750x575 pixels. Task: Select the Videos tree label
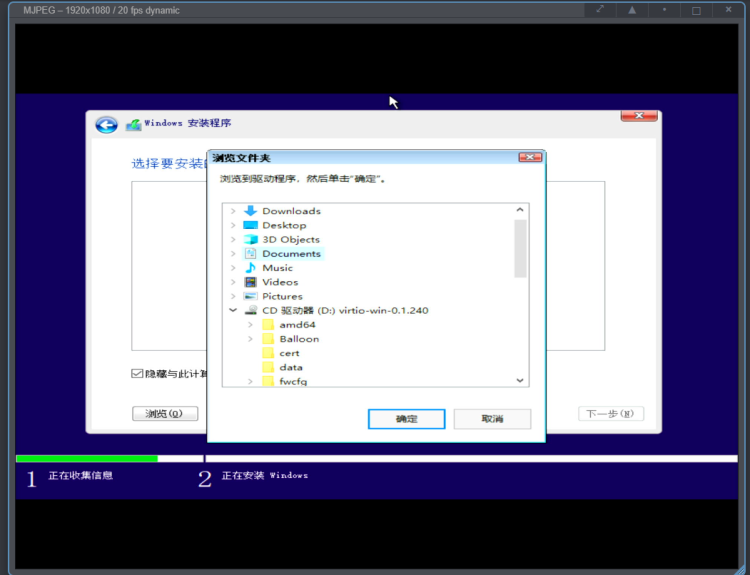pyautogui.click(x=280, y=282)
